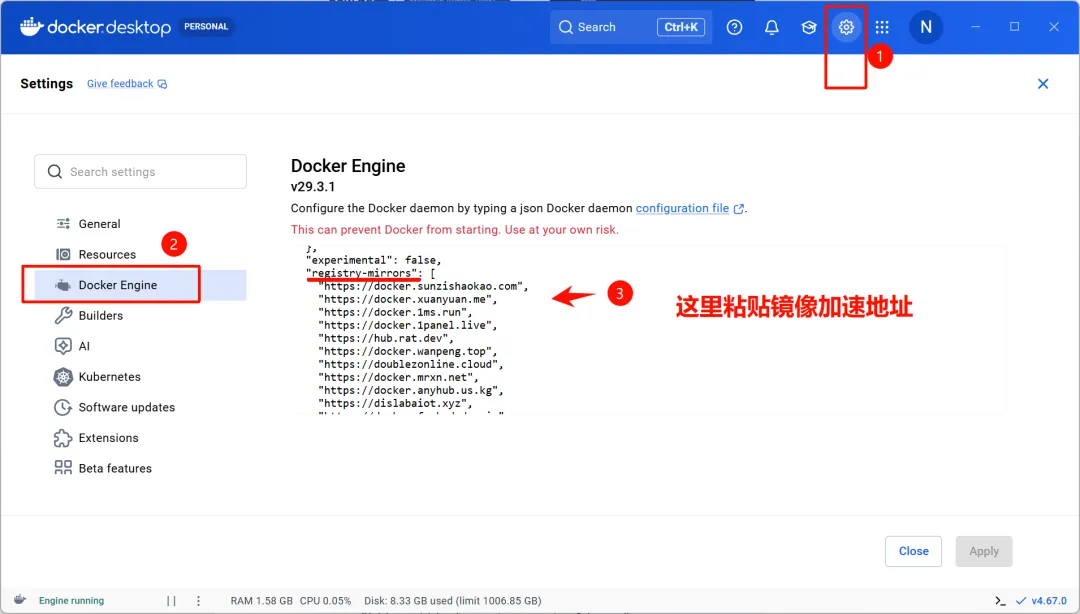Viewport: 1080px width, 614px height.
Task: Click the Beta features grid icon
Action: click(63, 468)
